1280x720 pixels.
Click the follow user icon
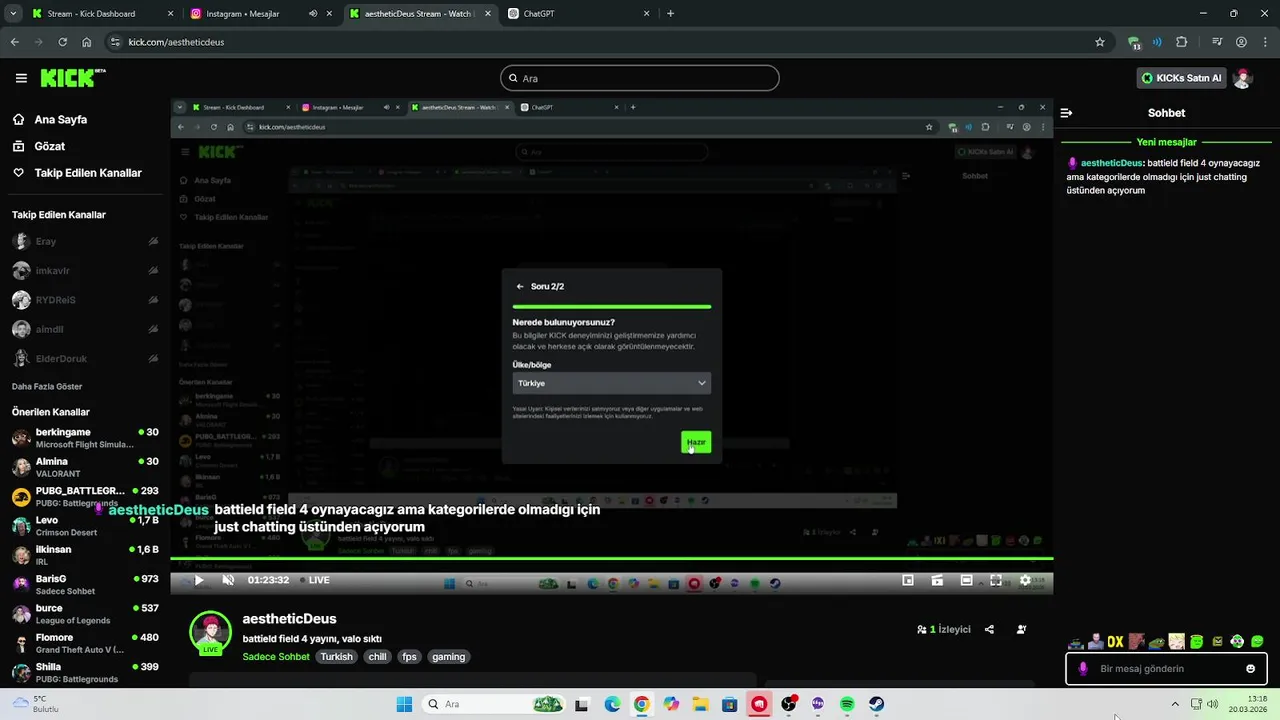[x=1021, y=630]
